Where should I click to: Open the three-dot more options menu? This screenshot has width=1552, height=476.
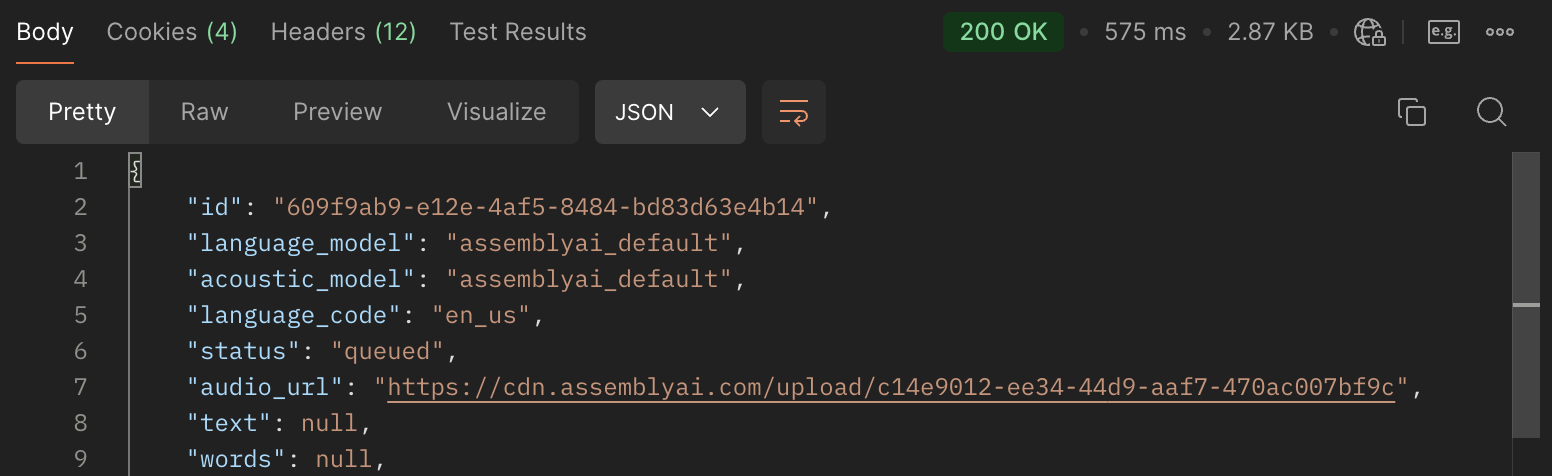click(x=1499, y=32)
